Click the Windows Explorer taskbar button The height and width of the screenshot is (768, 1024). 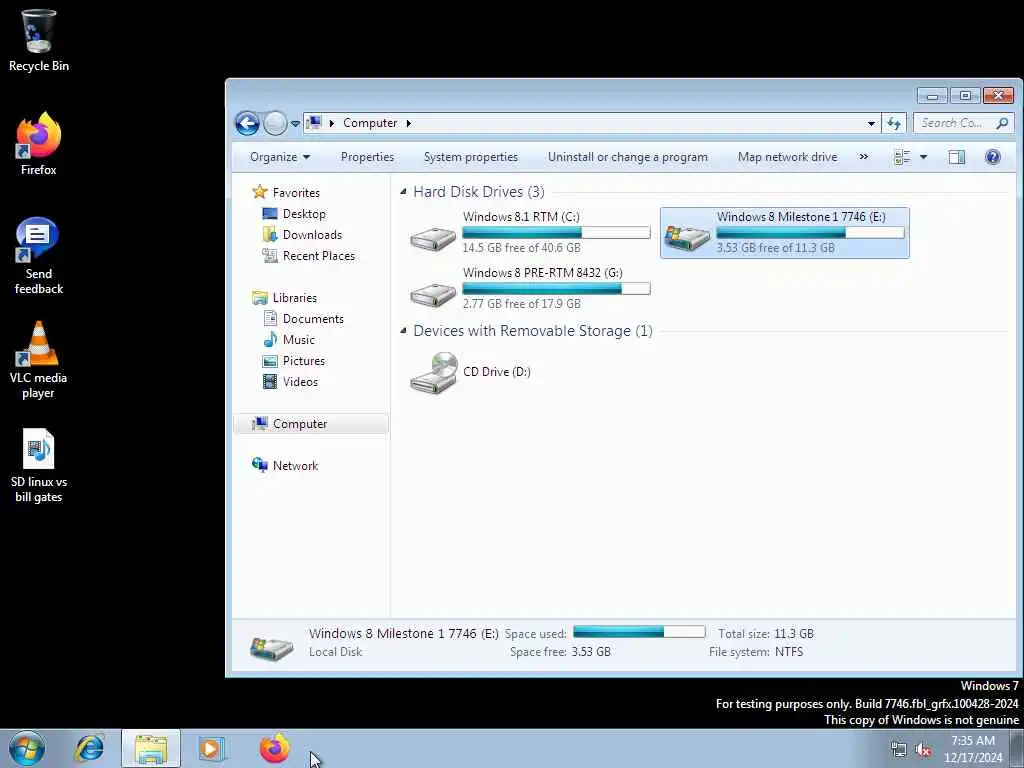click(x=151, y=748)
